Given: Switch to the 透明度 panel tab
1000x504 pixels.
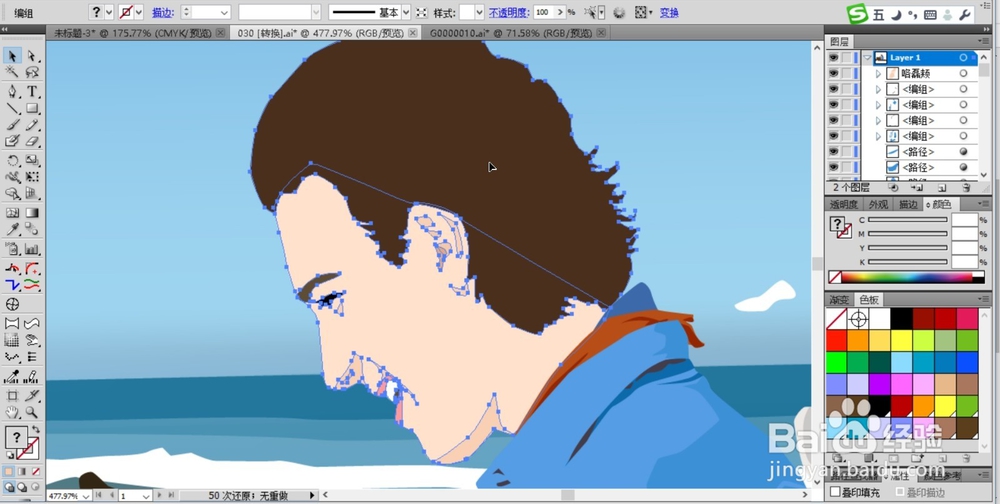Looking at the screenshot, I should point(844,204).
